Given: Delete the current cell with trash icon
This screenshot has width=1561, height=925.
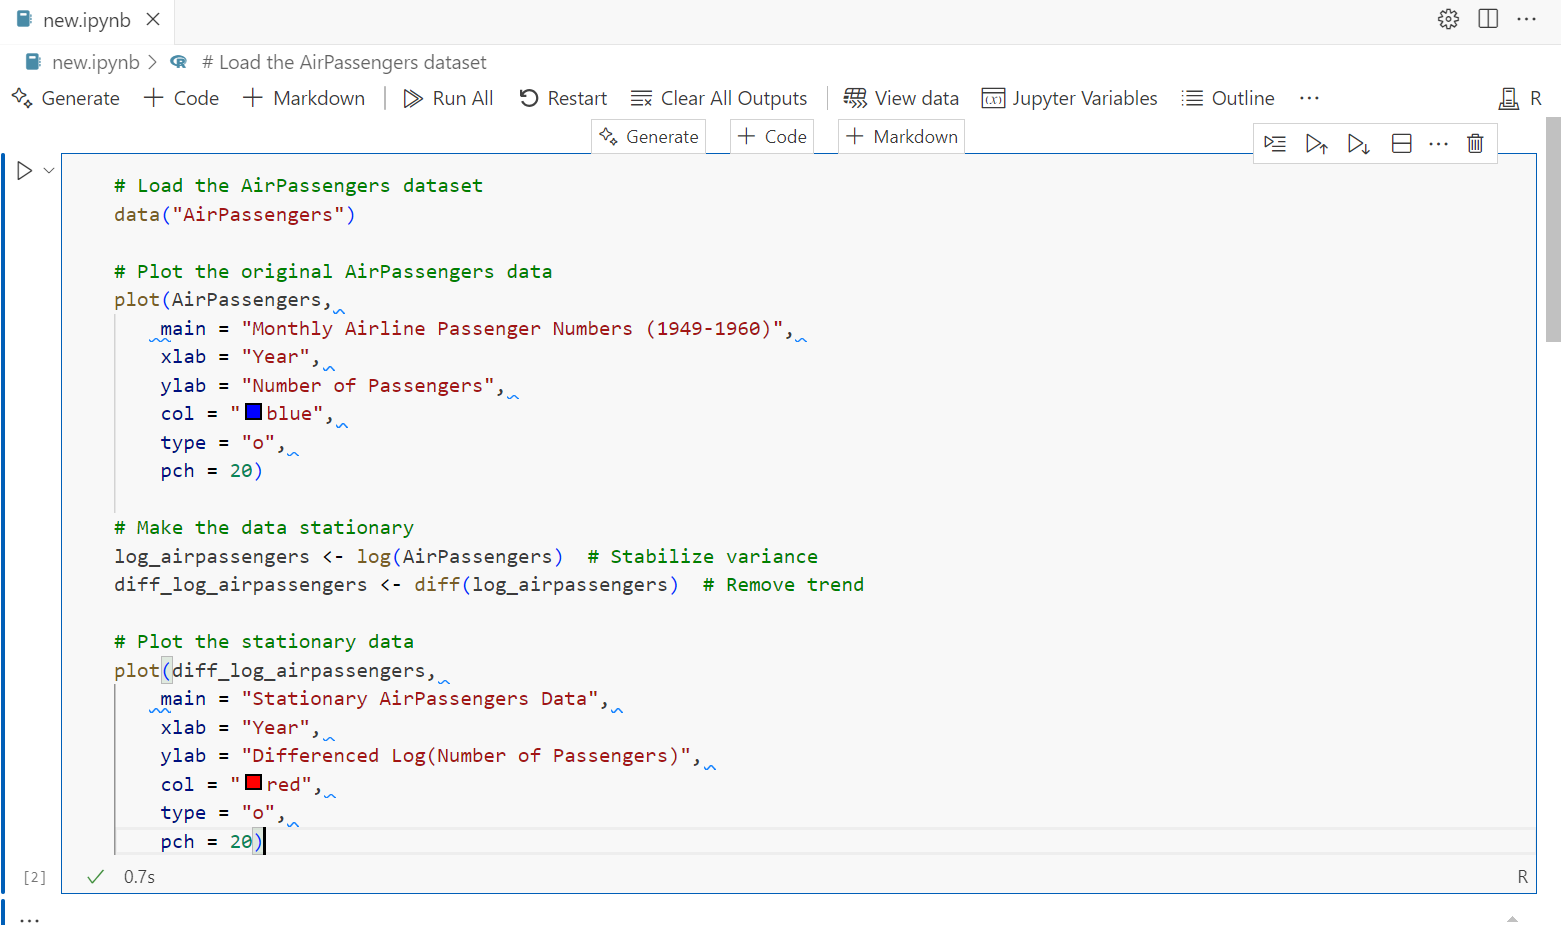Looking at the screenshot, I should (x=1475, y=144).
